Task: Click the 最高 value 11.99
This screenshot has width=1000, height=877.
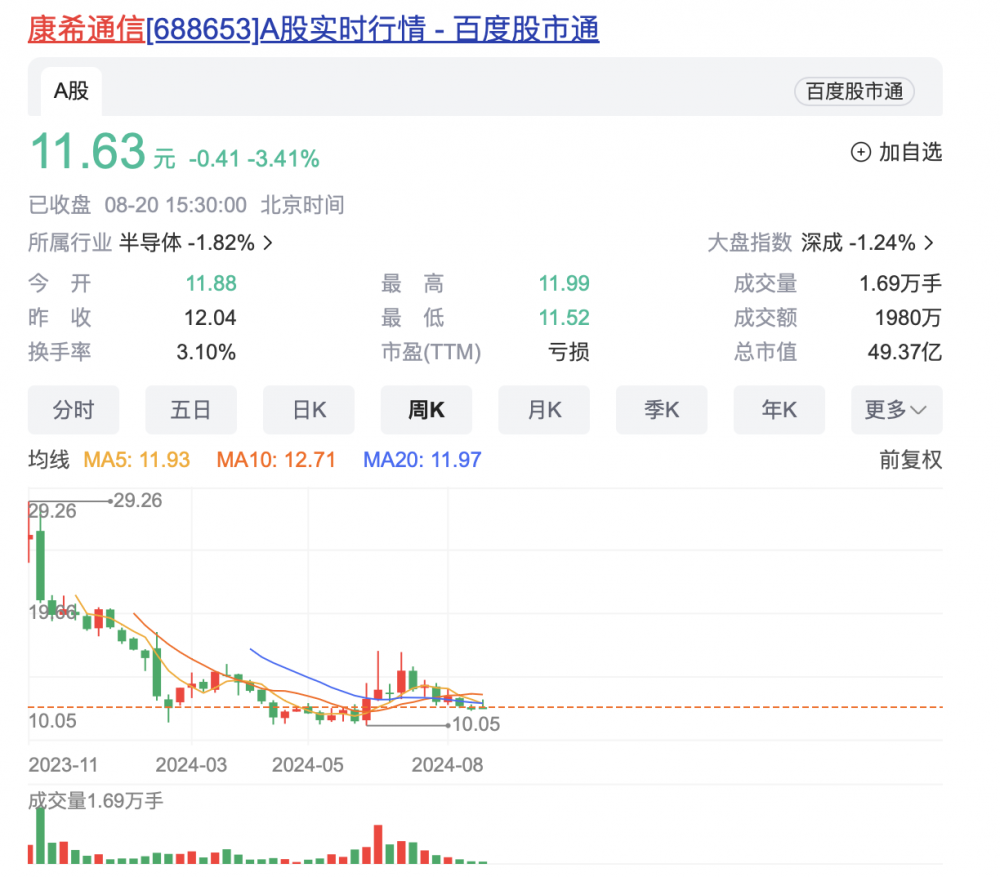Action: (x=564, y=283)
